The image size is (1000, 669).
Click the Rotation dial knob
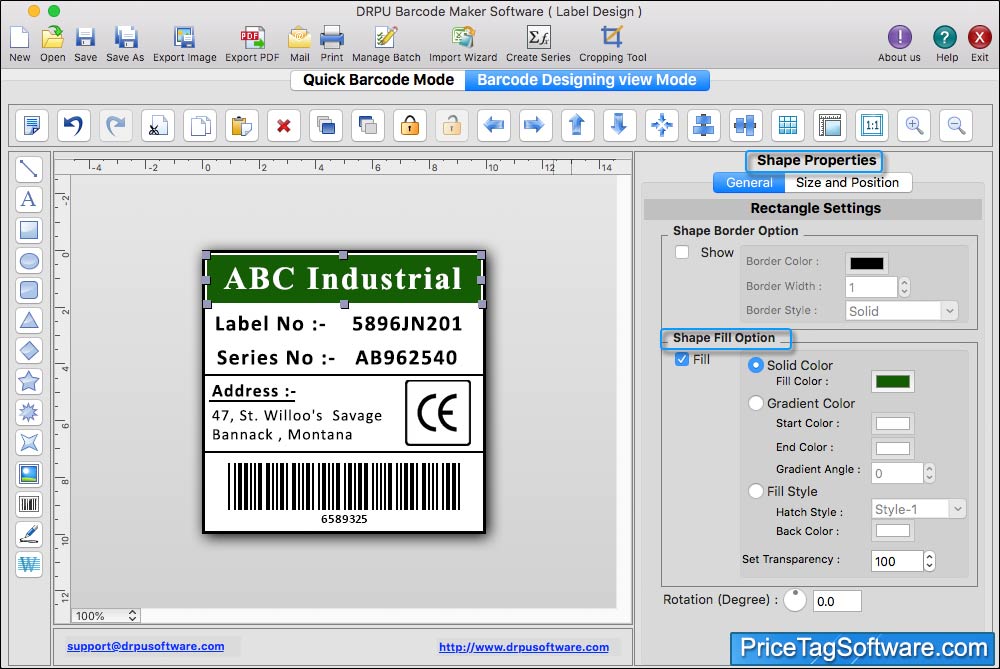tap(795, 600)
